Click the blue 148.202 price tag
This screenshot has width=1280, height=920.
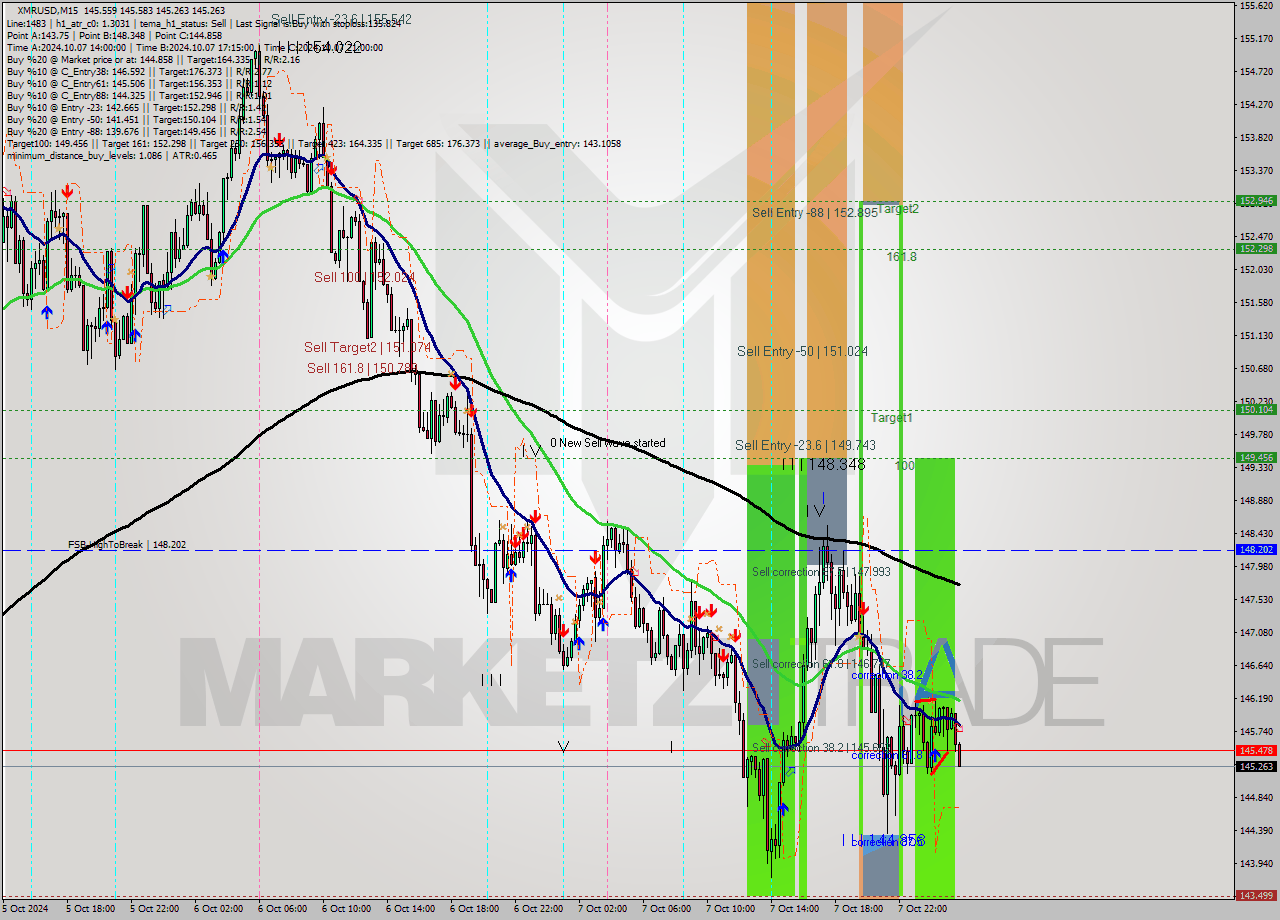click(x=1256, y=550)
